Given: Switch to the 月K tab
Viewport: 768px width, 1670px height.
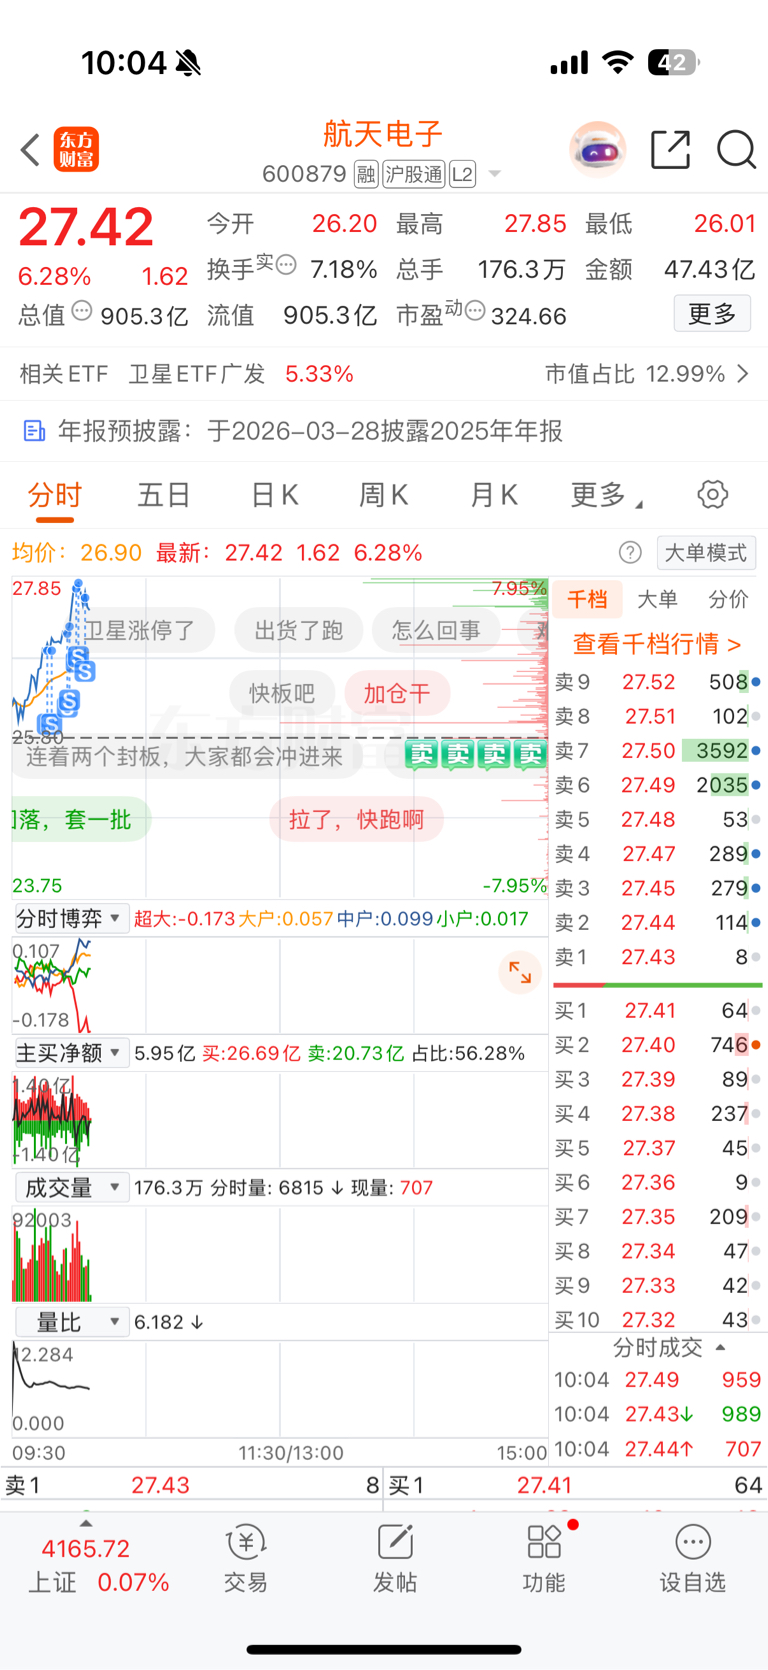Looking at the screenshot, I should point(494,495).
